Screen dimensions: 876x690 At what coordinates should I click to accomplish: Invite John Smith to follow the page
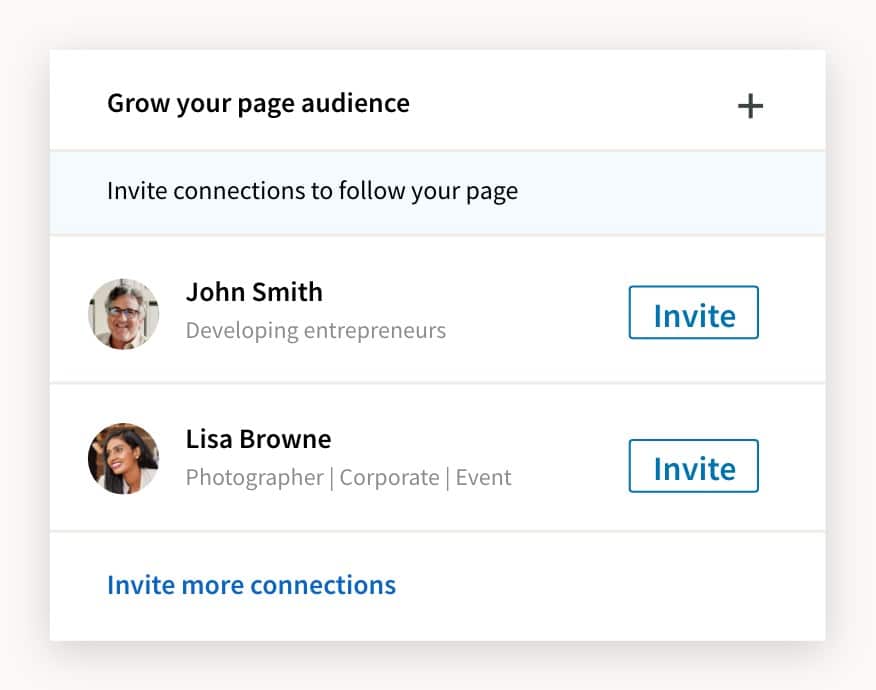[x=693, y=313]
